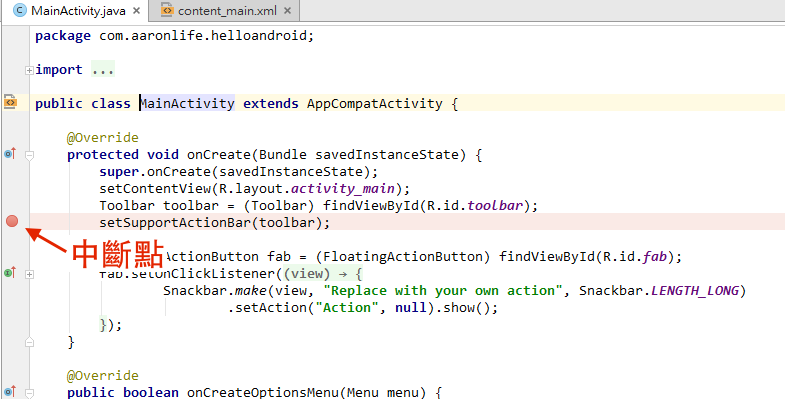Click R.id.fab reference in findViewById

(x=635, y=257)
